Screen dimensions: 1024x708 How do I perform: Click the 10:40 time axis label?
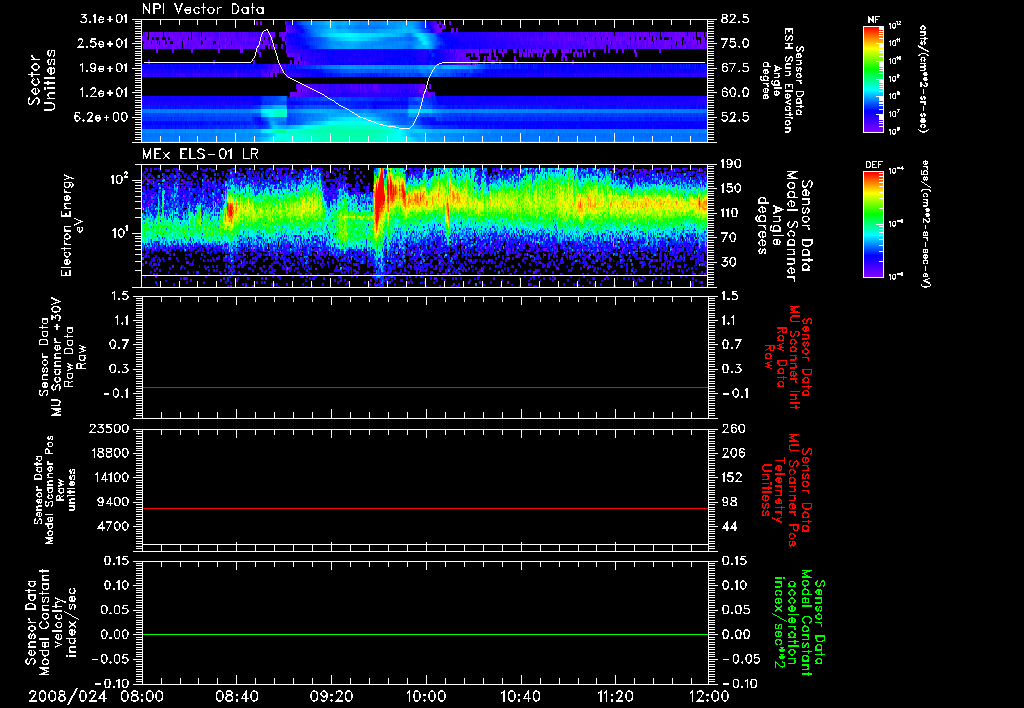[x=520, y=697]
